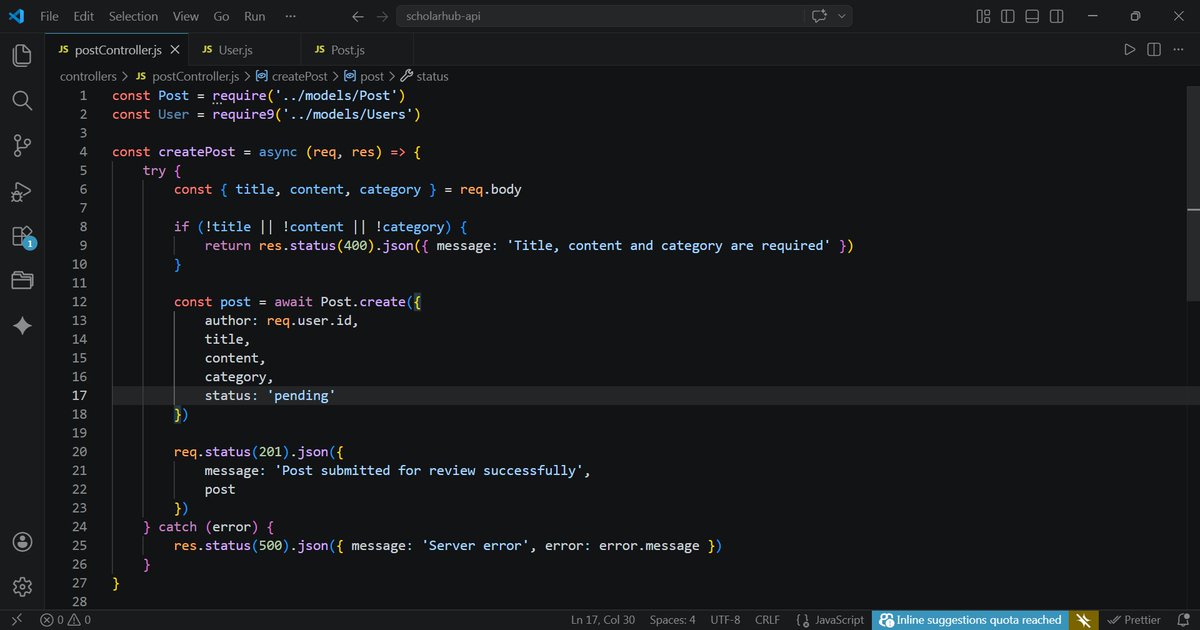Expand the status breadcrumb item
Image resolution: width=1200 pixels, height=630 pixels.
(424, 76)
